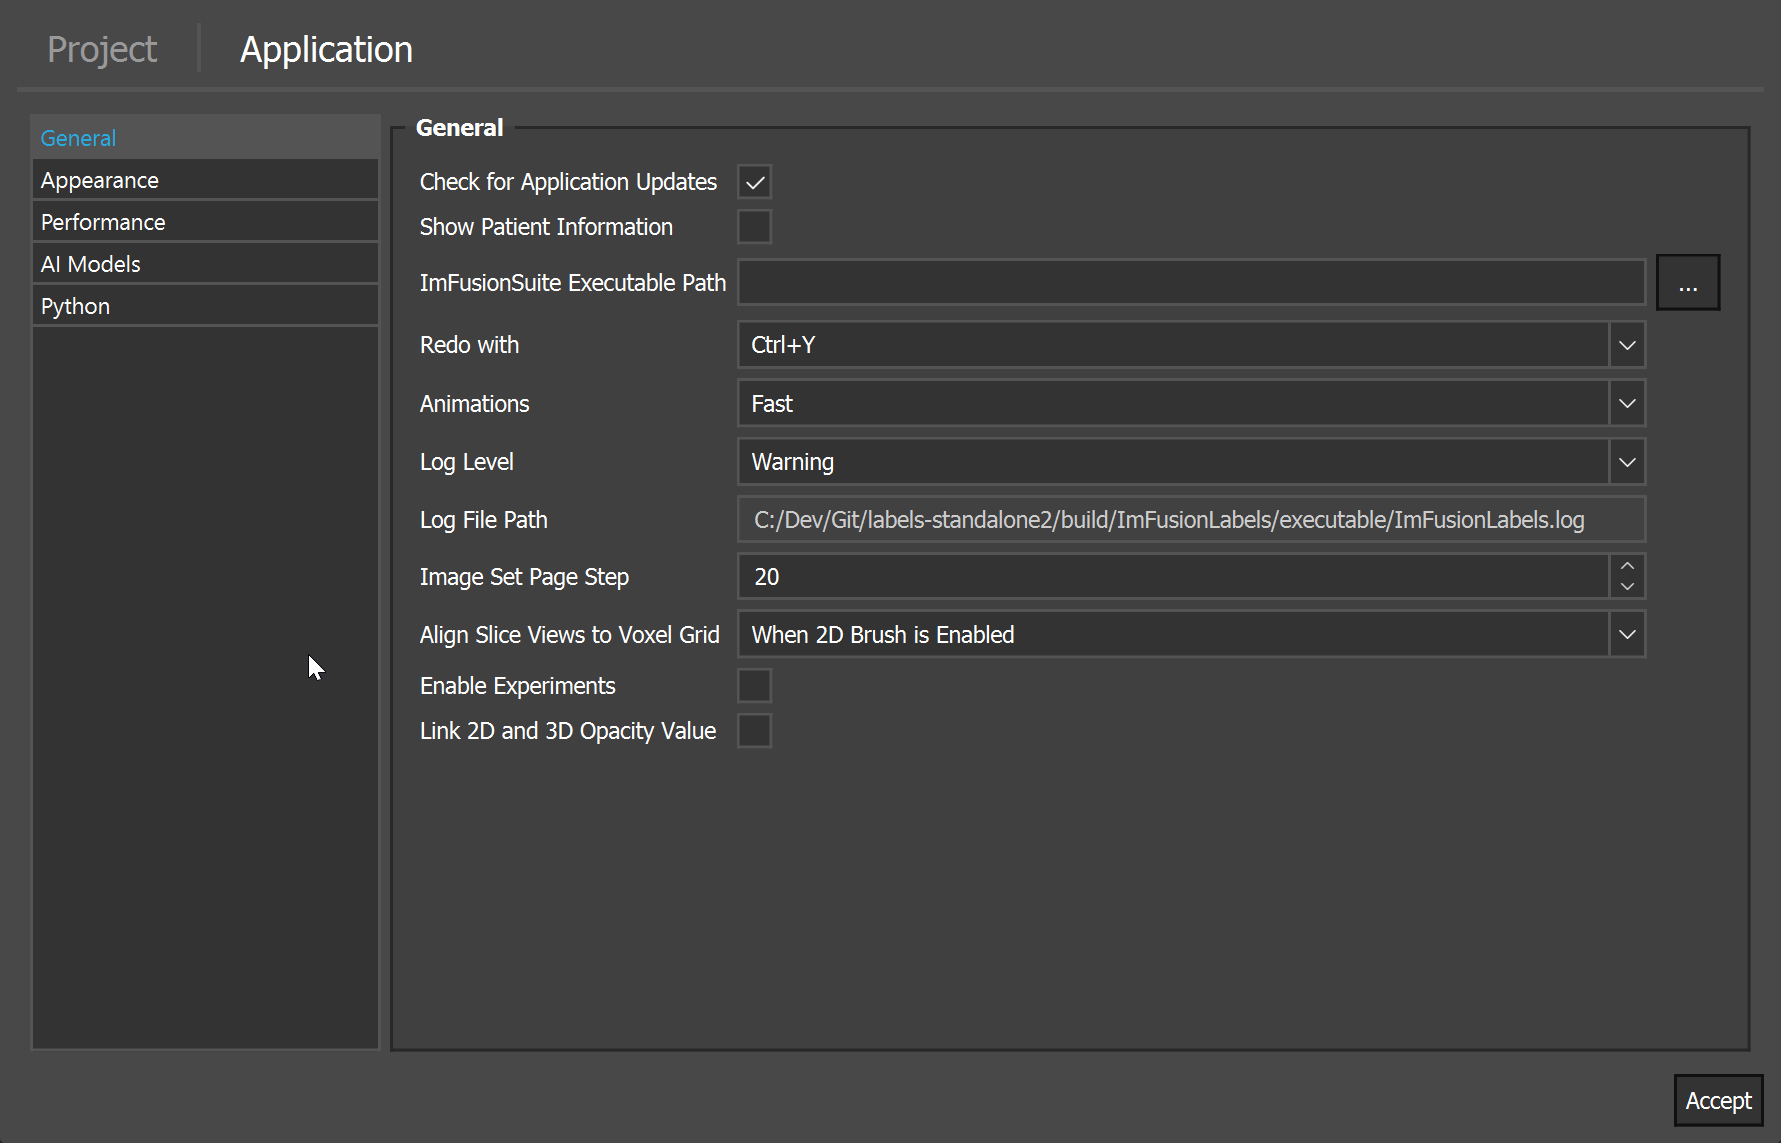The image size is (1781, 1143).
Task: Click the Log File Path field
Action: [x=1191, y=520]
